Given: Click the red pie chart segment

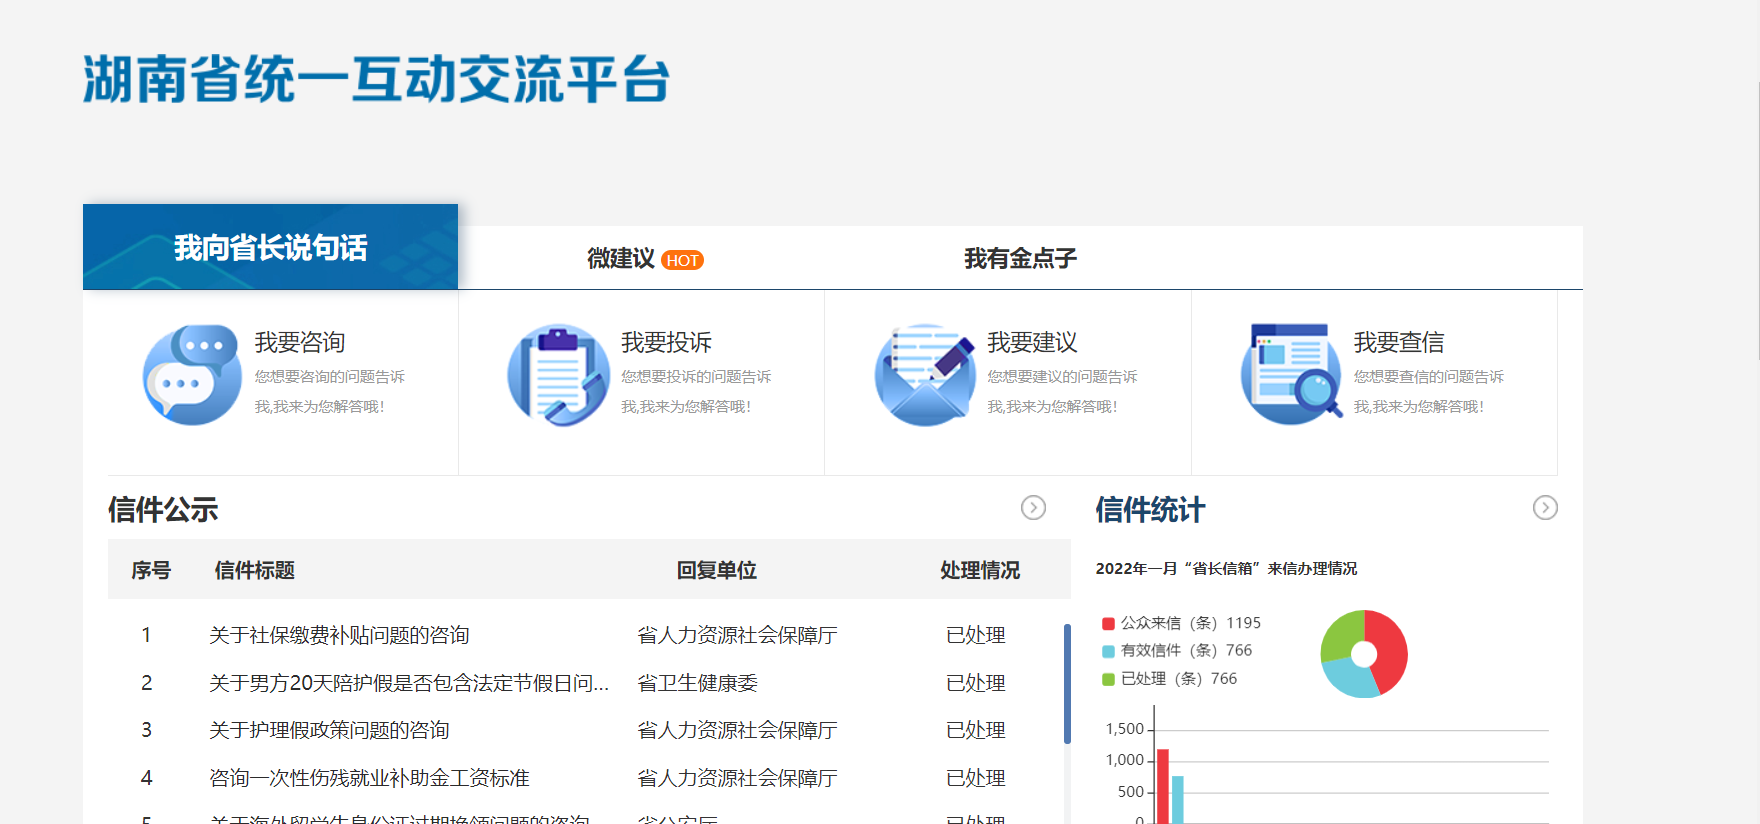Looking at the screenshot, I should [1389, 650].
